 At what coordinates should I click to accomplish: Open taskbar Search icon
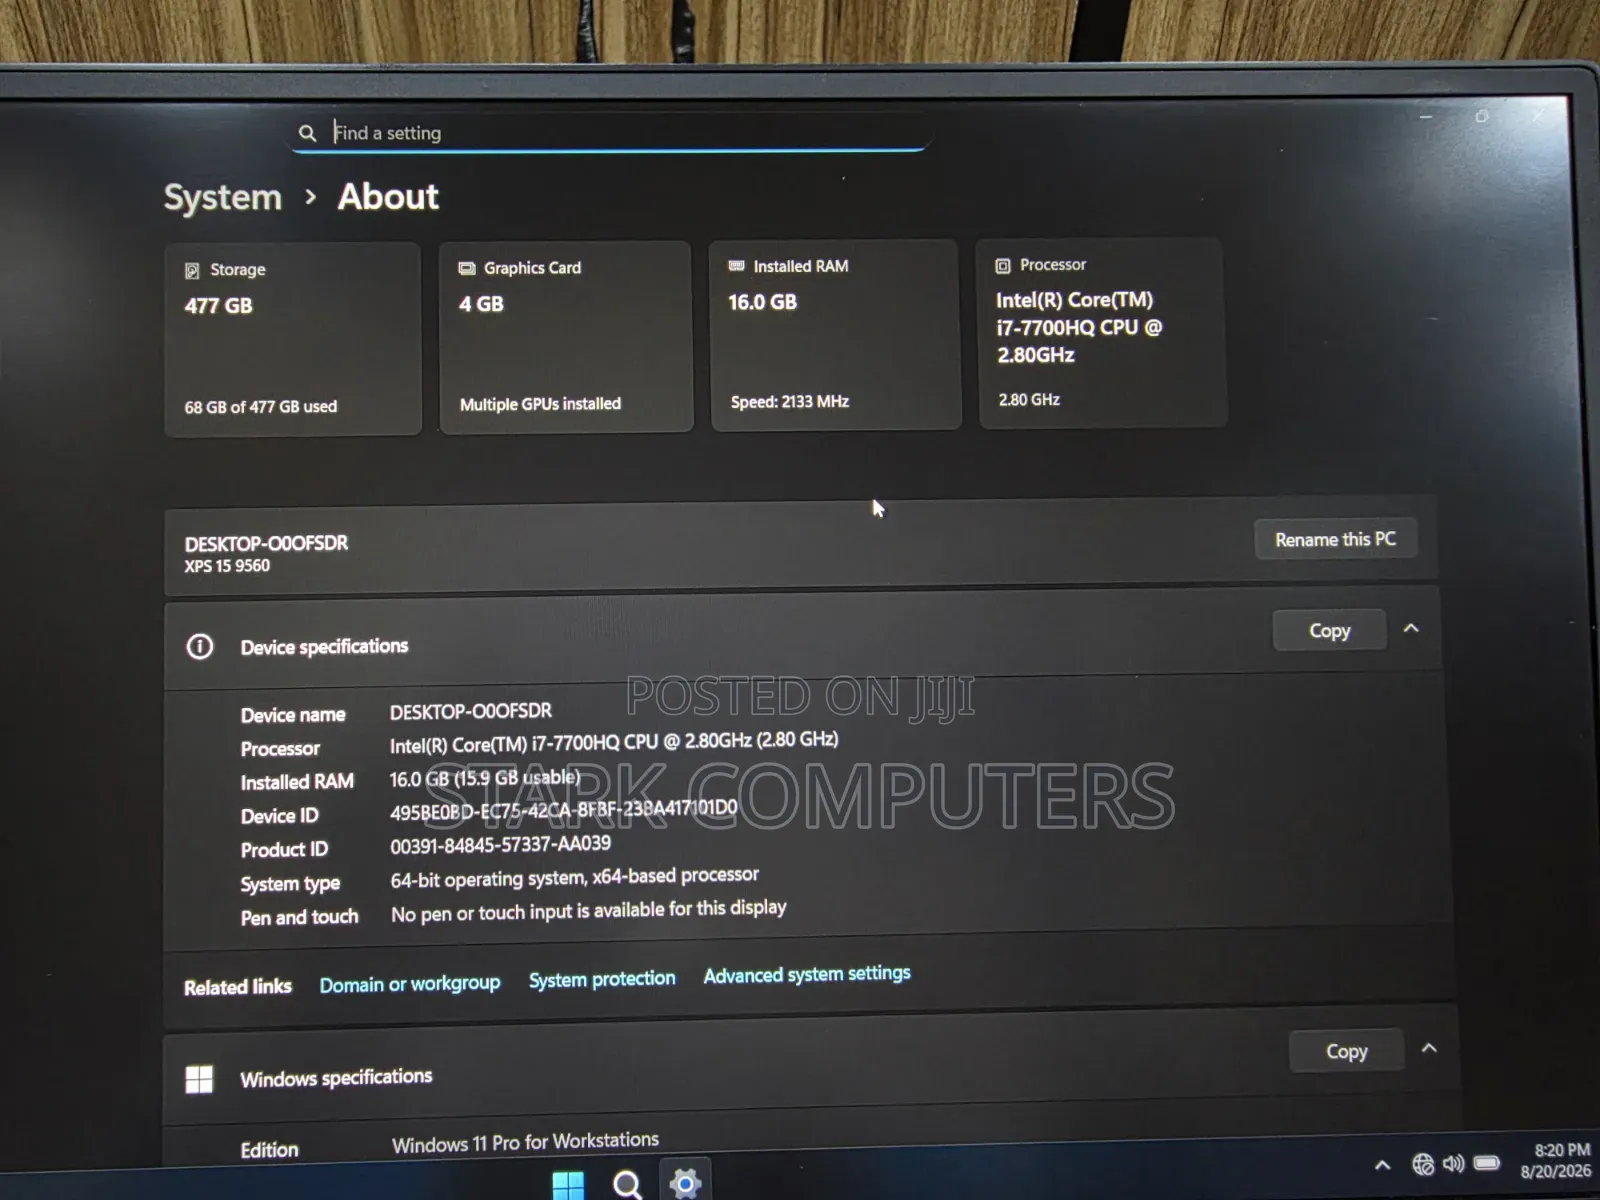click(x=627, y=1185)
